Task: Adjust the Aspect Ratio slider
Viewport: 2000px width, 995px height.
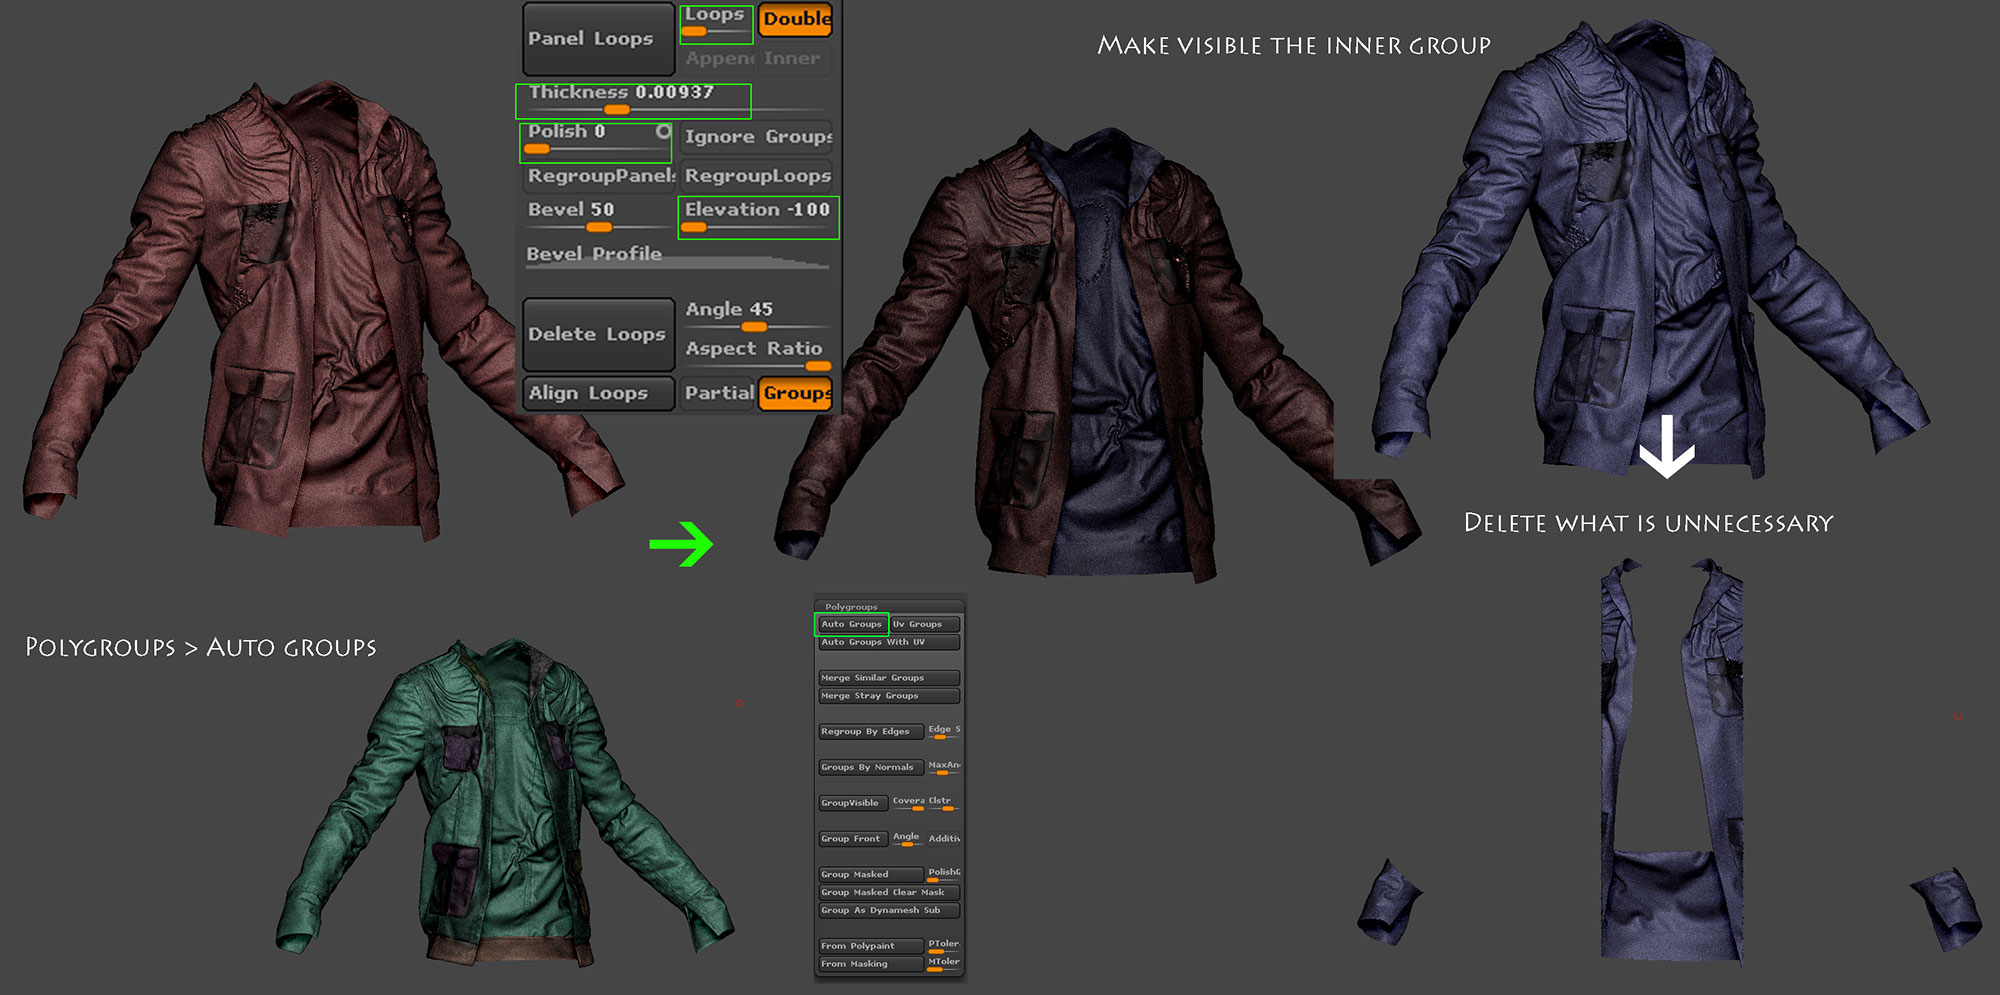Action: pyautogui.click(x=757, y=354)
